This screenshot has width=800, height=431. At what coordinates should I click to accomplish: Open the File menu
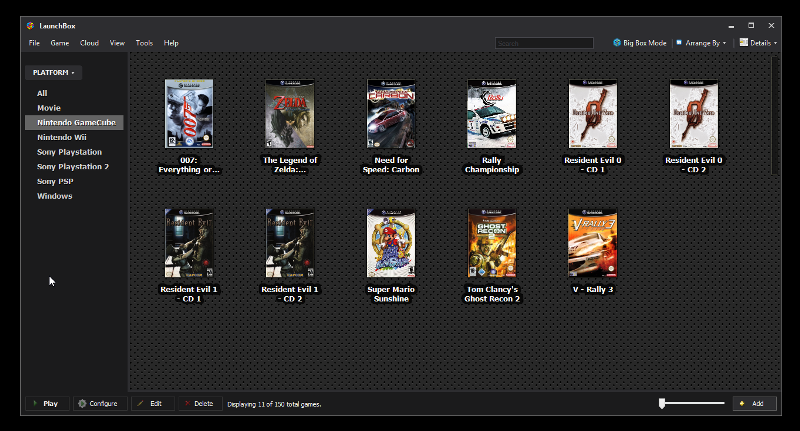pyautogui.click(x=34, y=43)
